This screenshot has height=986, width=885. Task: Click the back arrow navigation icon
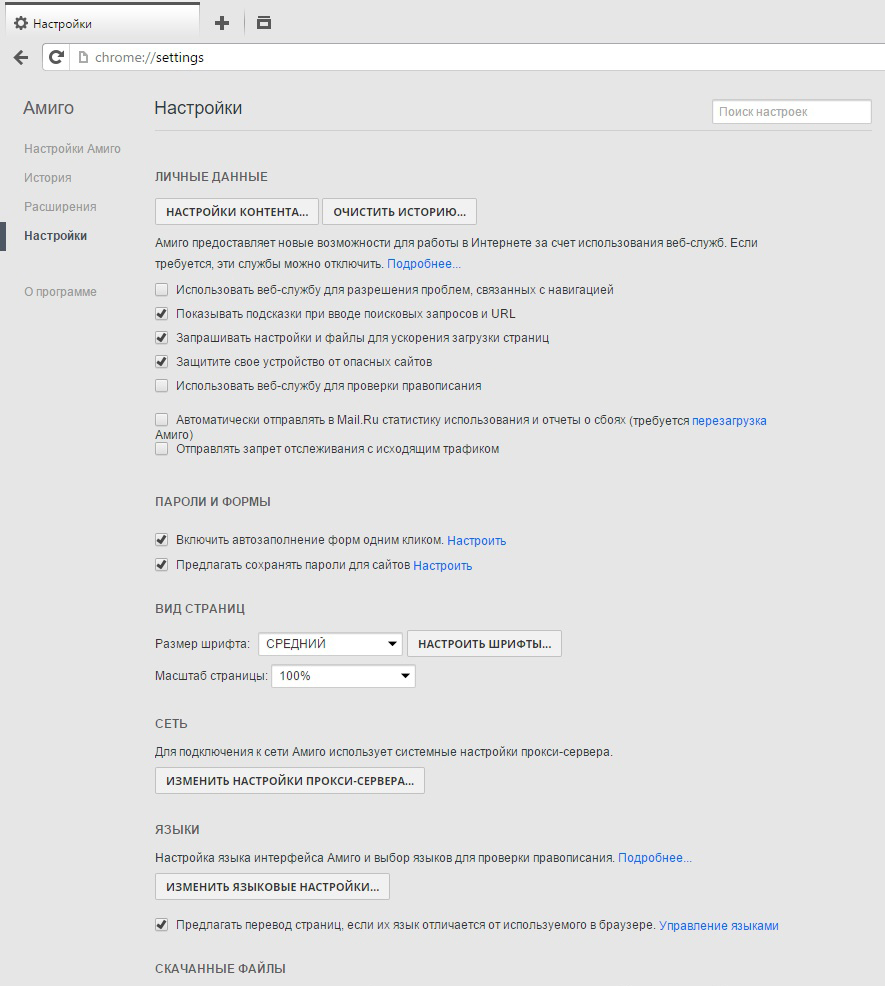point(21,58)
